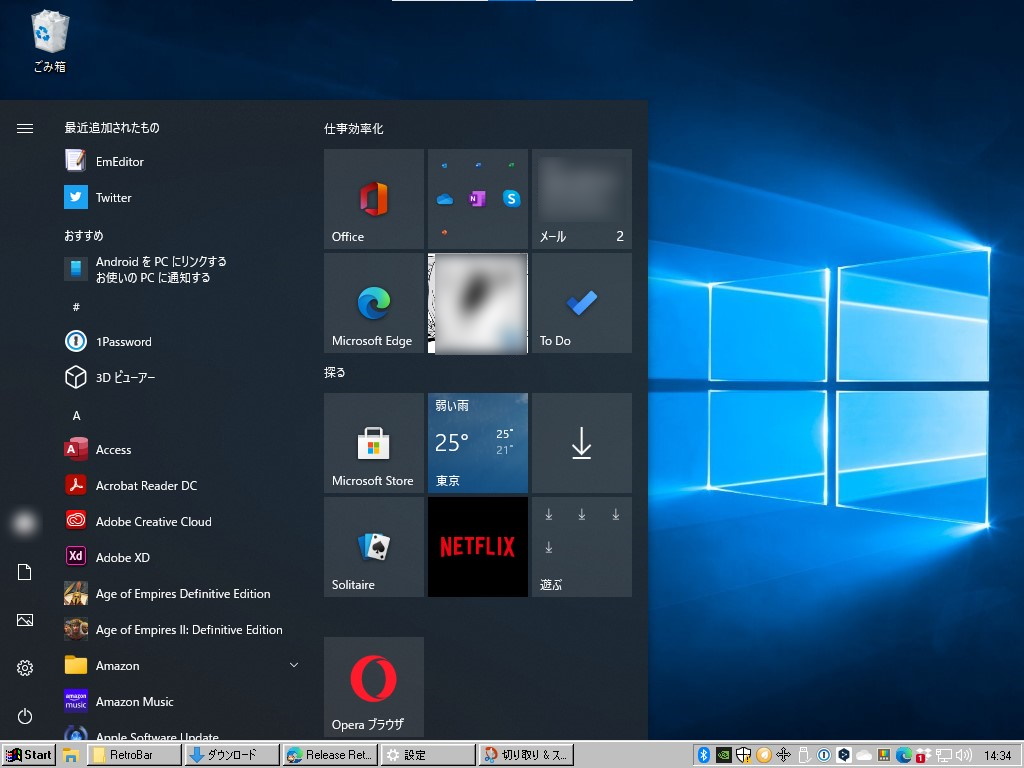Click File Explorer quick launch icon on taskbar
Image resolution: width=1024 pixels, height=768 pixels.
(x=71, y=755)
